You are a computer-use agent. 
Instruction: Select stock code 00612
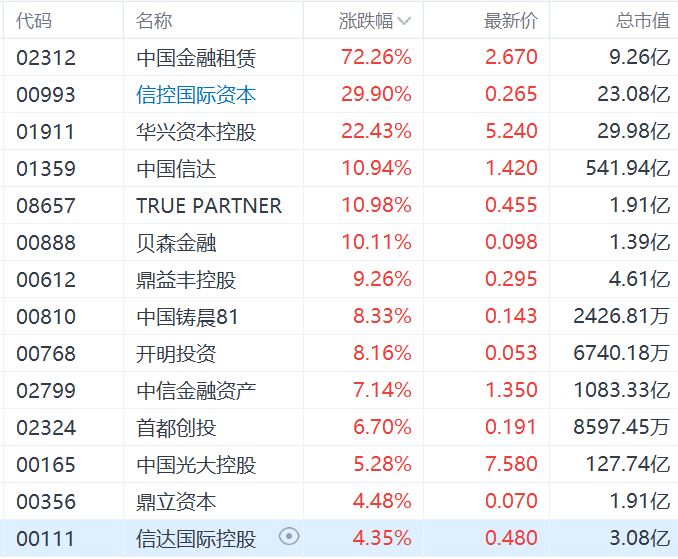(x=46, y=280)
